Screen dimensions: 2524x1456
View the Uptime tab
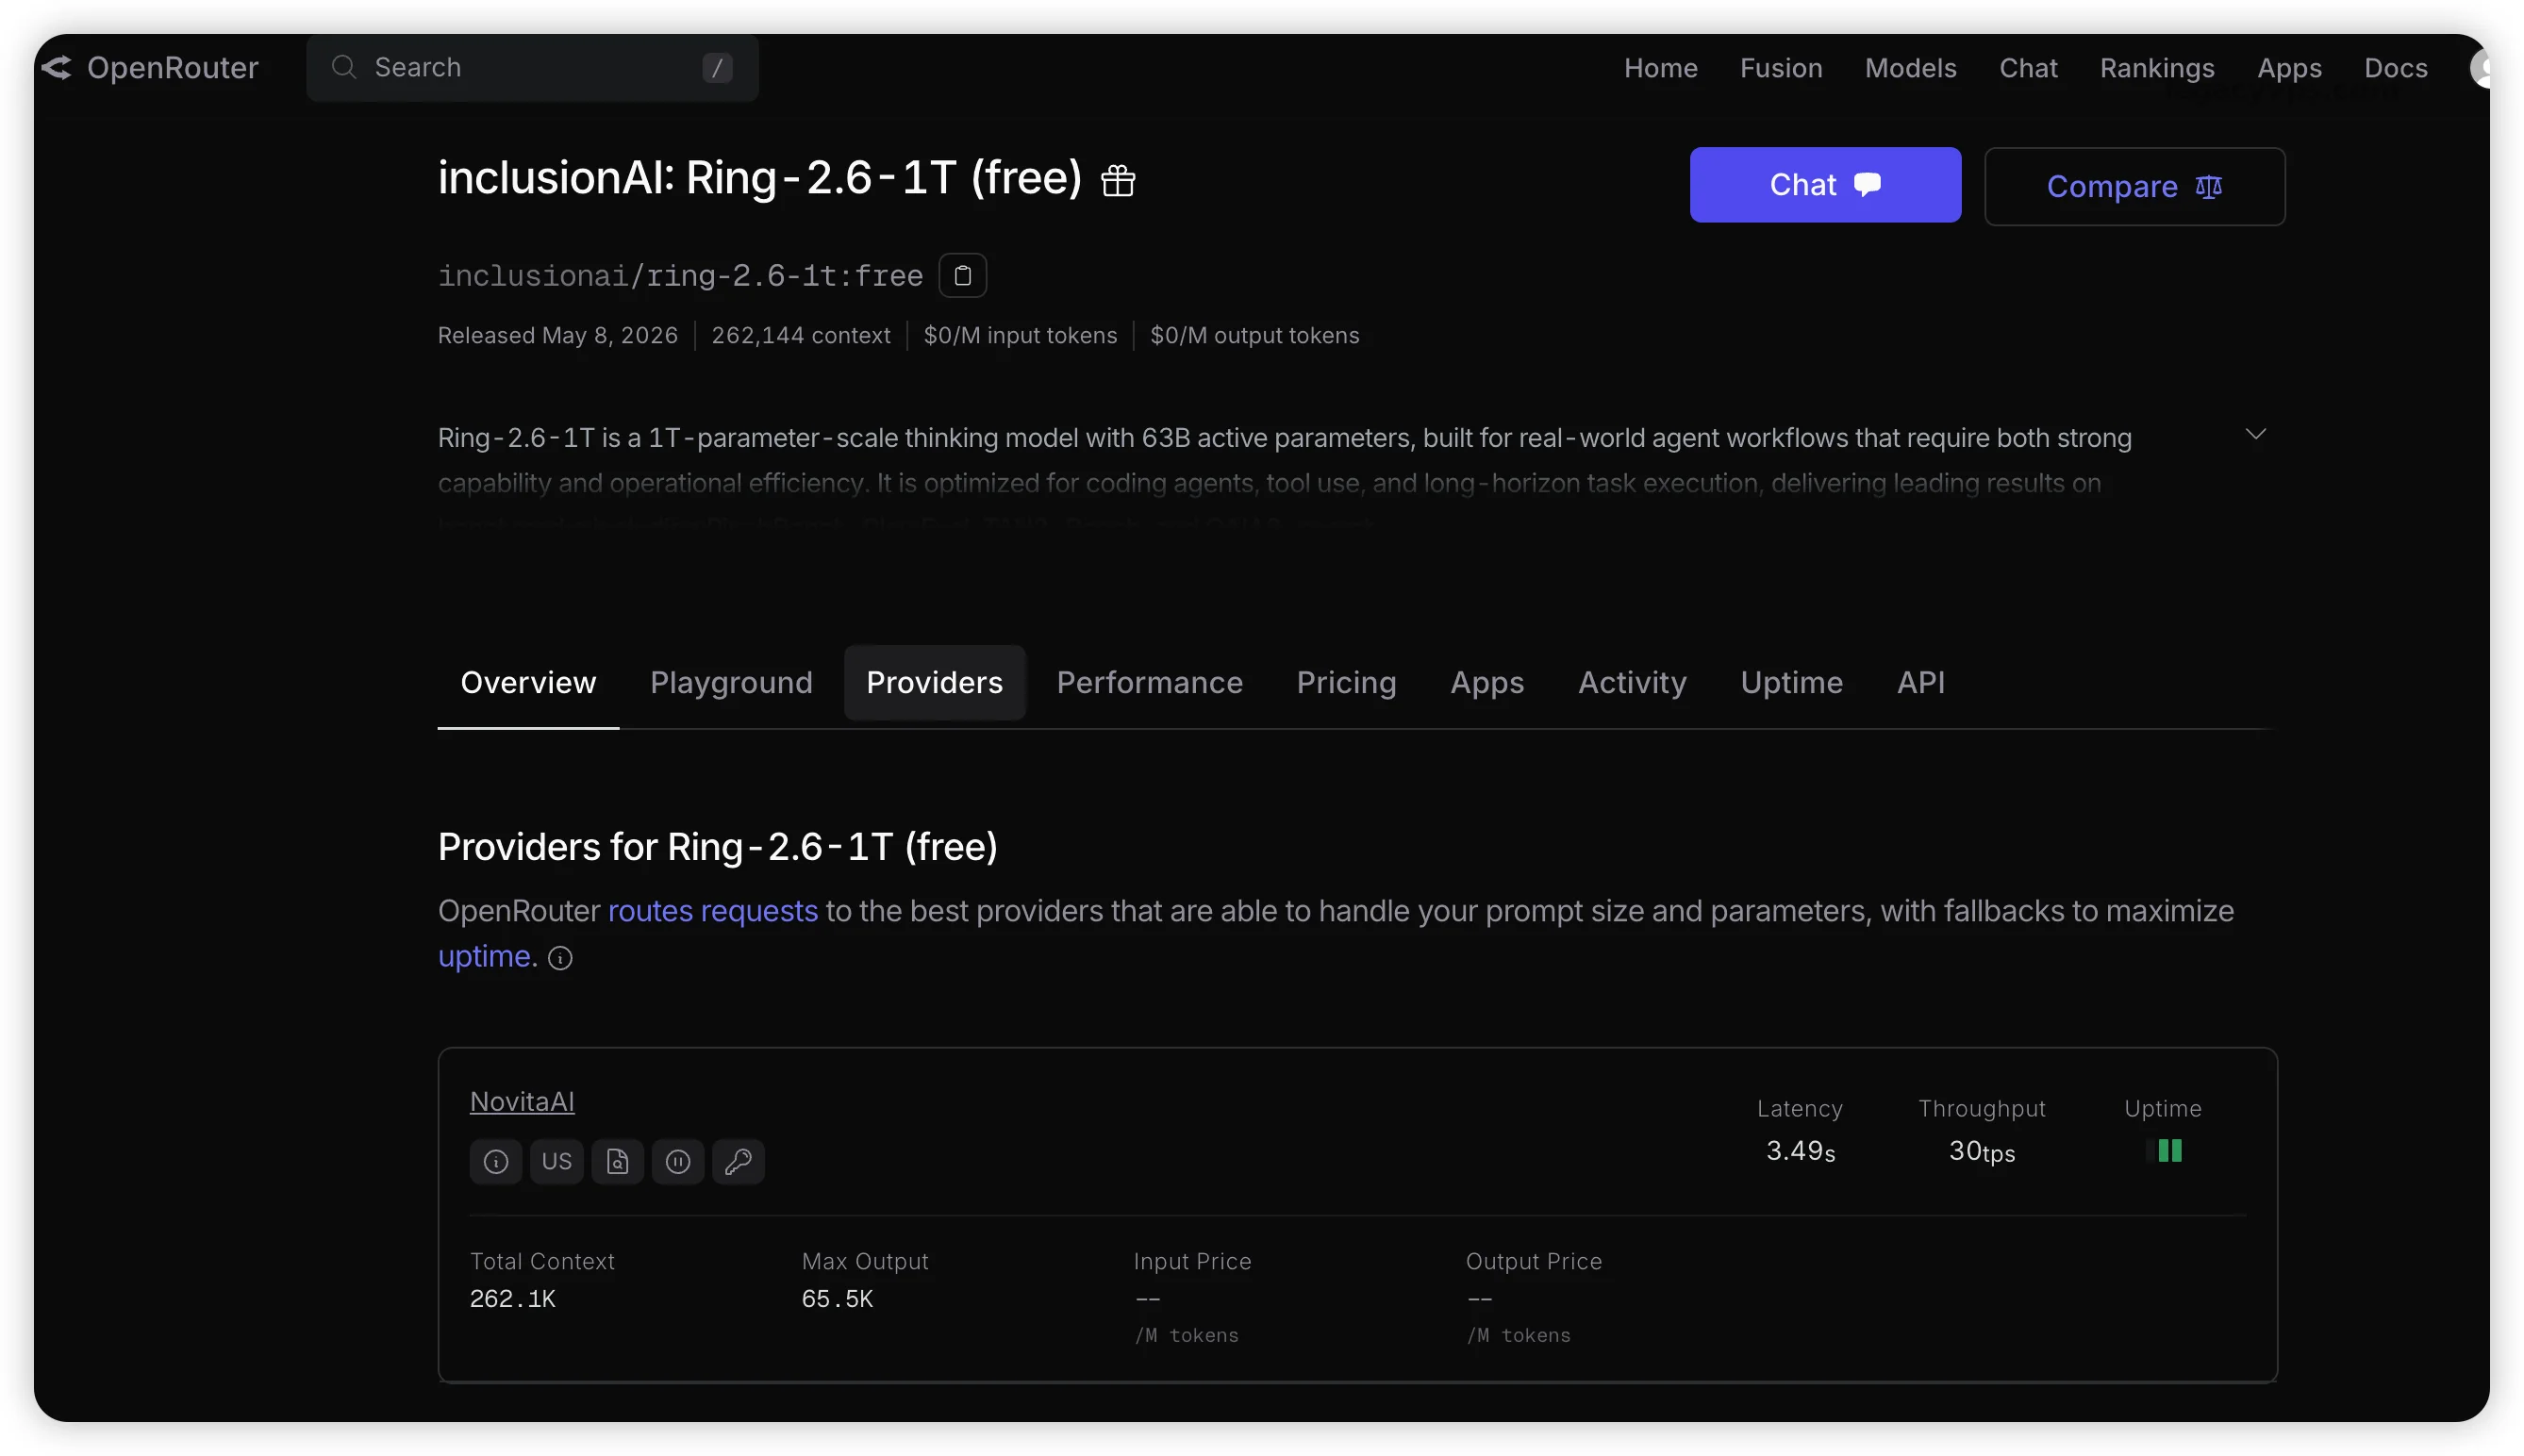point(1791,682)
